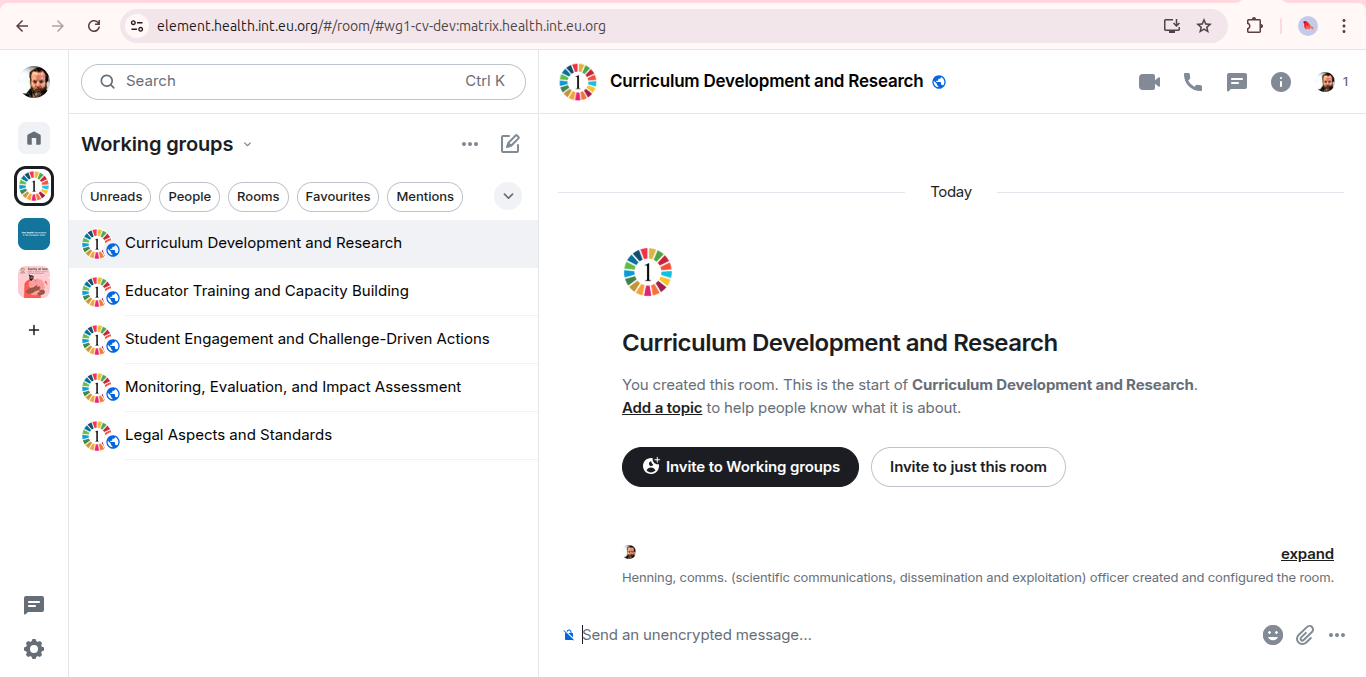Open Educator Training and Capacity Building room

tap(303, 291)
